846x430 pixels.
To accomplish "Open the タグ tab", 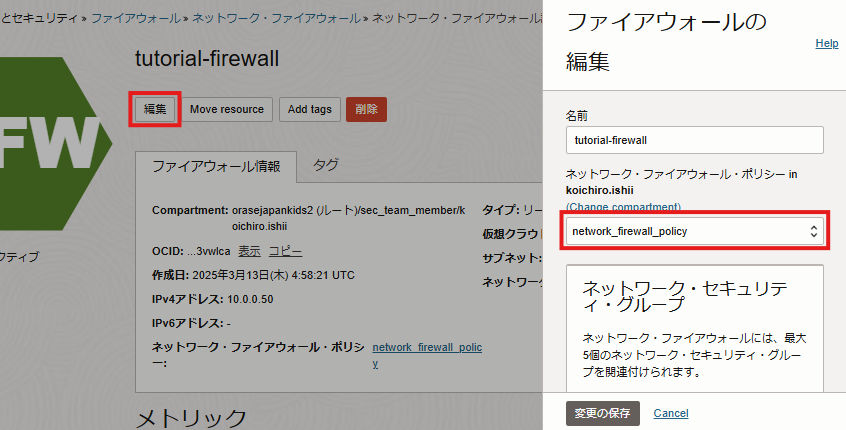I will (326, 166).
